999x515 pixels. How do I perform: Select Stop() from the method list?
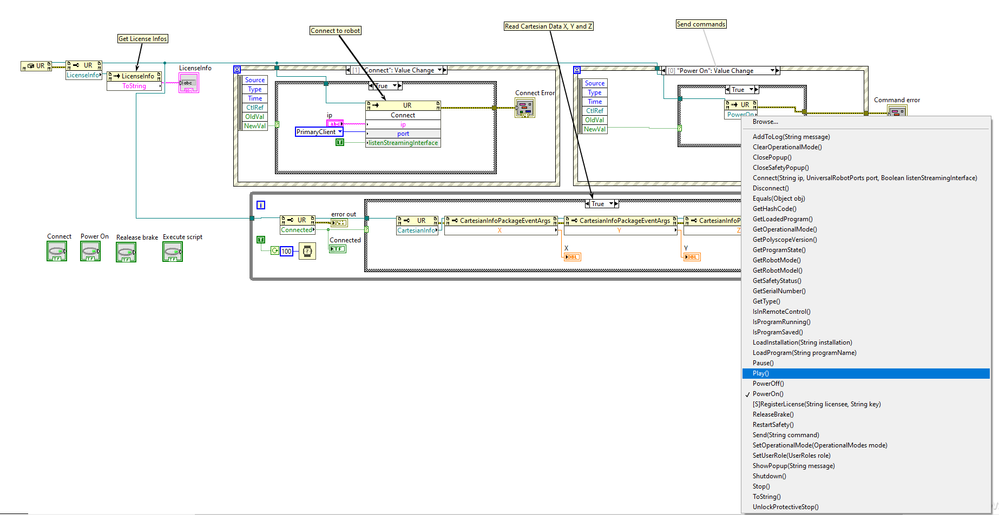866,486
